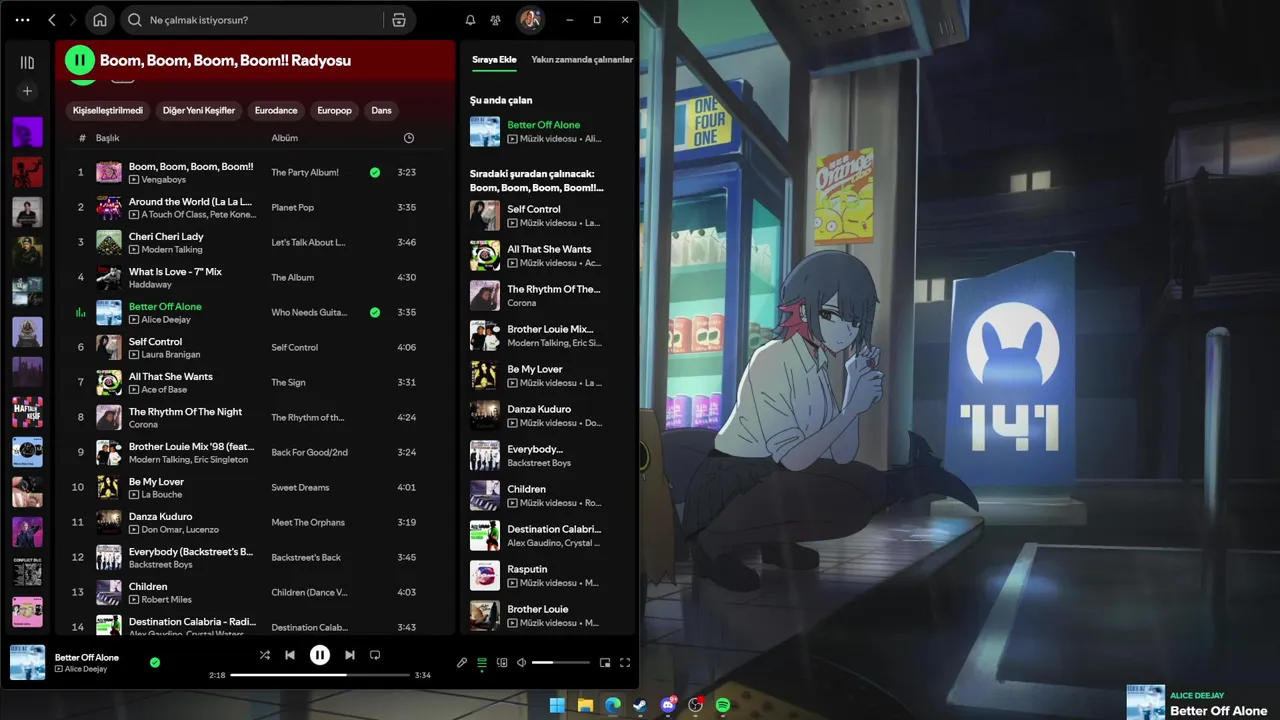Viewport: 1280px width, 720px height.
Task: Toggle shuffle playback
Action: coord(264,655)
